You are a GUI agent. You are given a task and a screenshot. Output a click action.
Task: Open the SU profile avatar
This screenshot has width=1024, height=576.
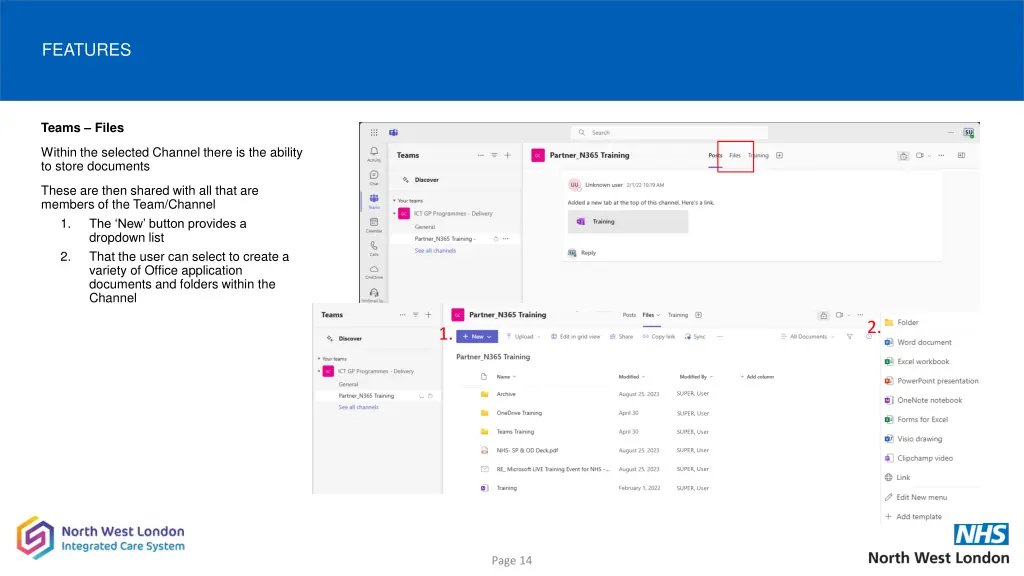click(968, 133)
